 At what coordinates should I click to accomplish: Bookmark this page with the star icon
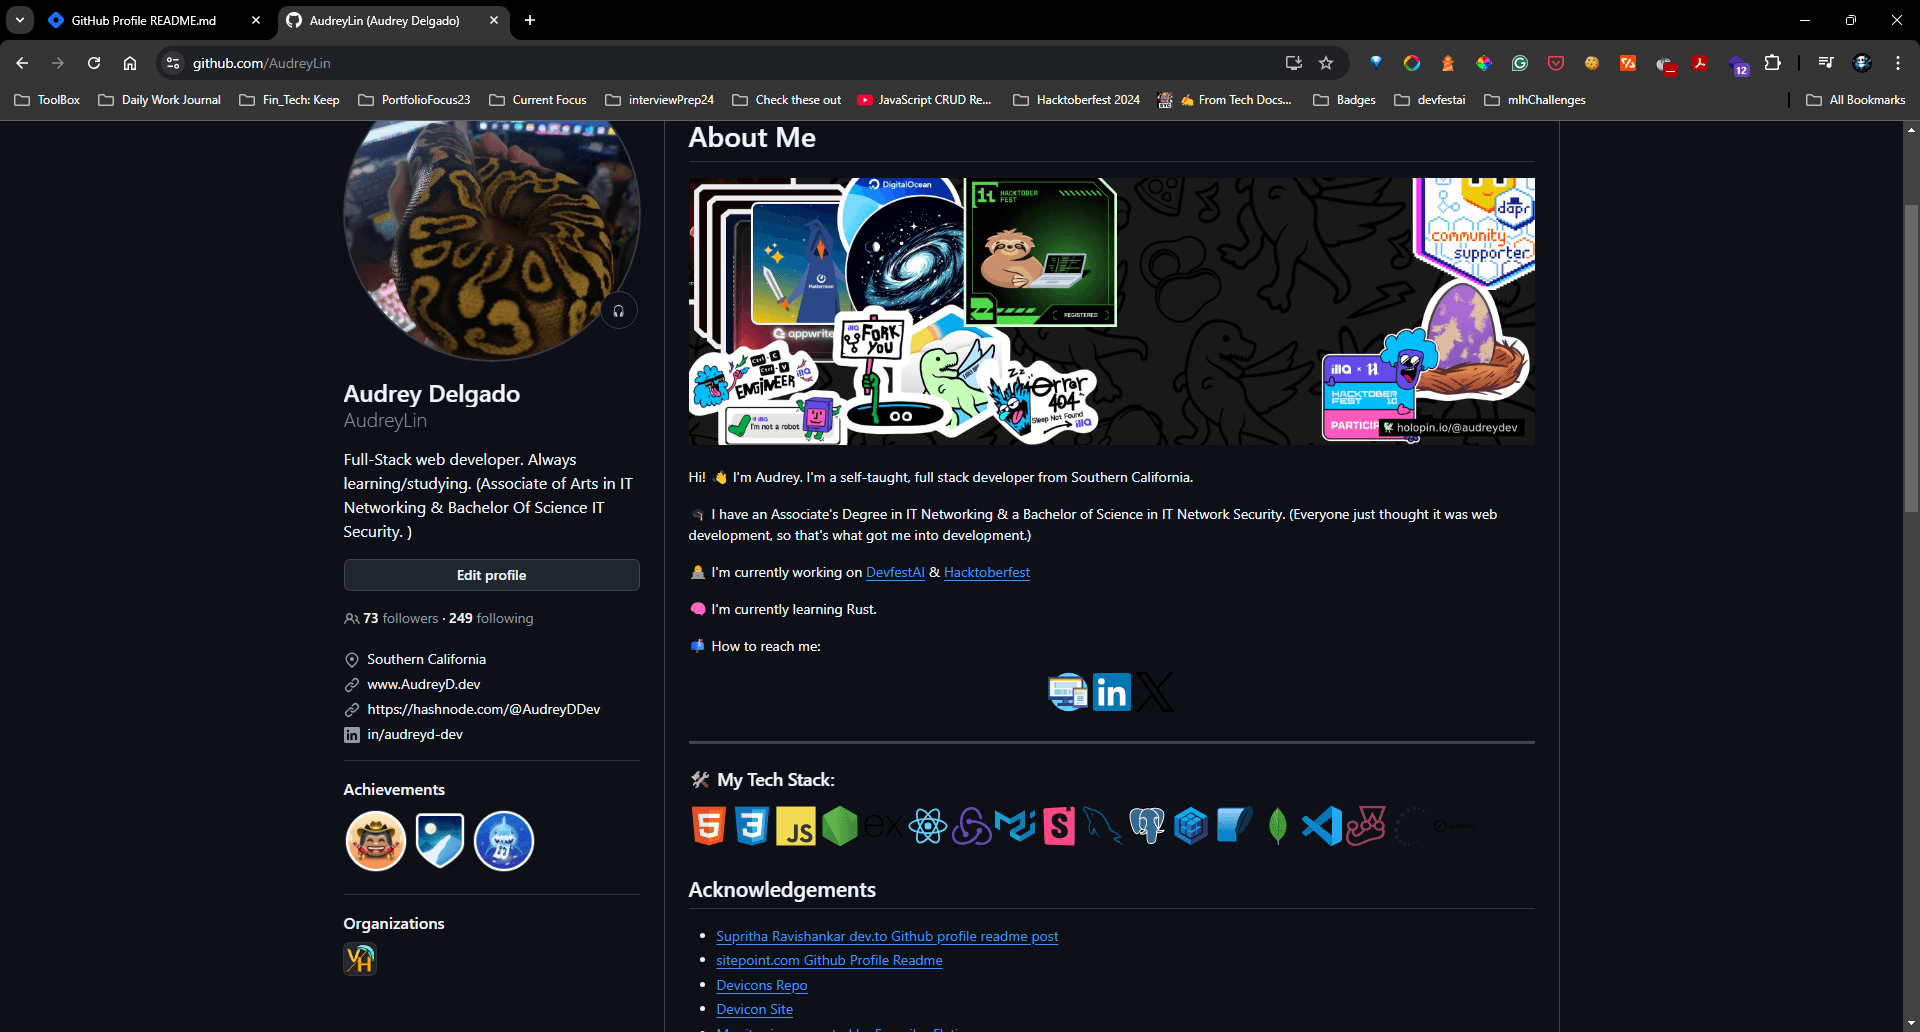[1326, 63]
